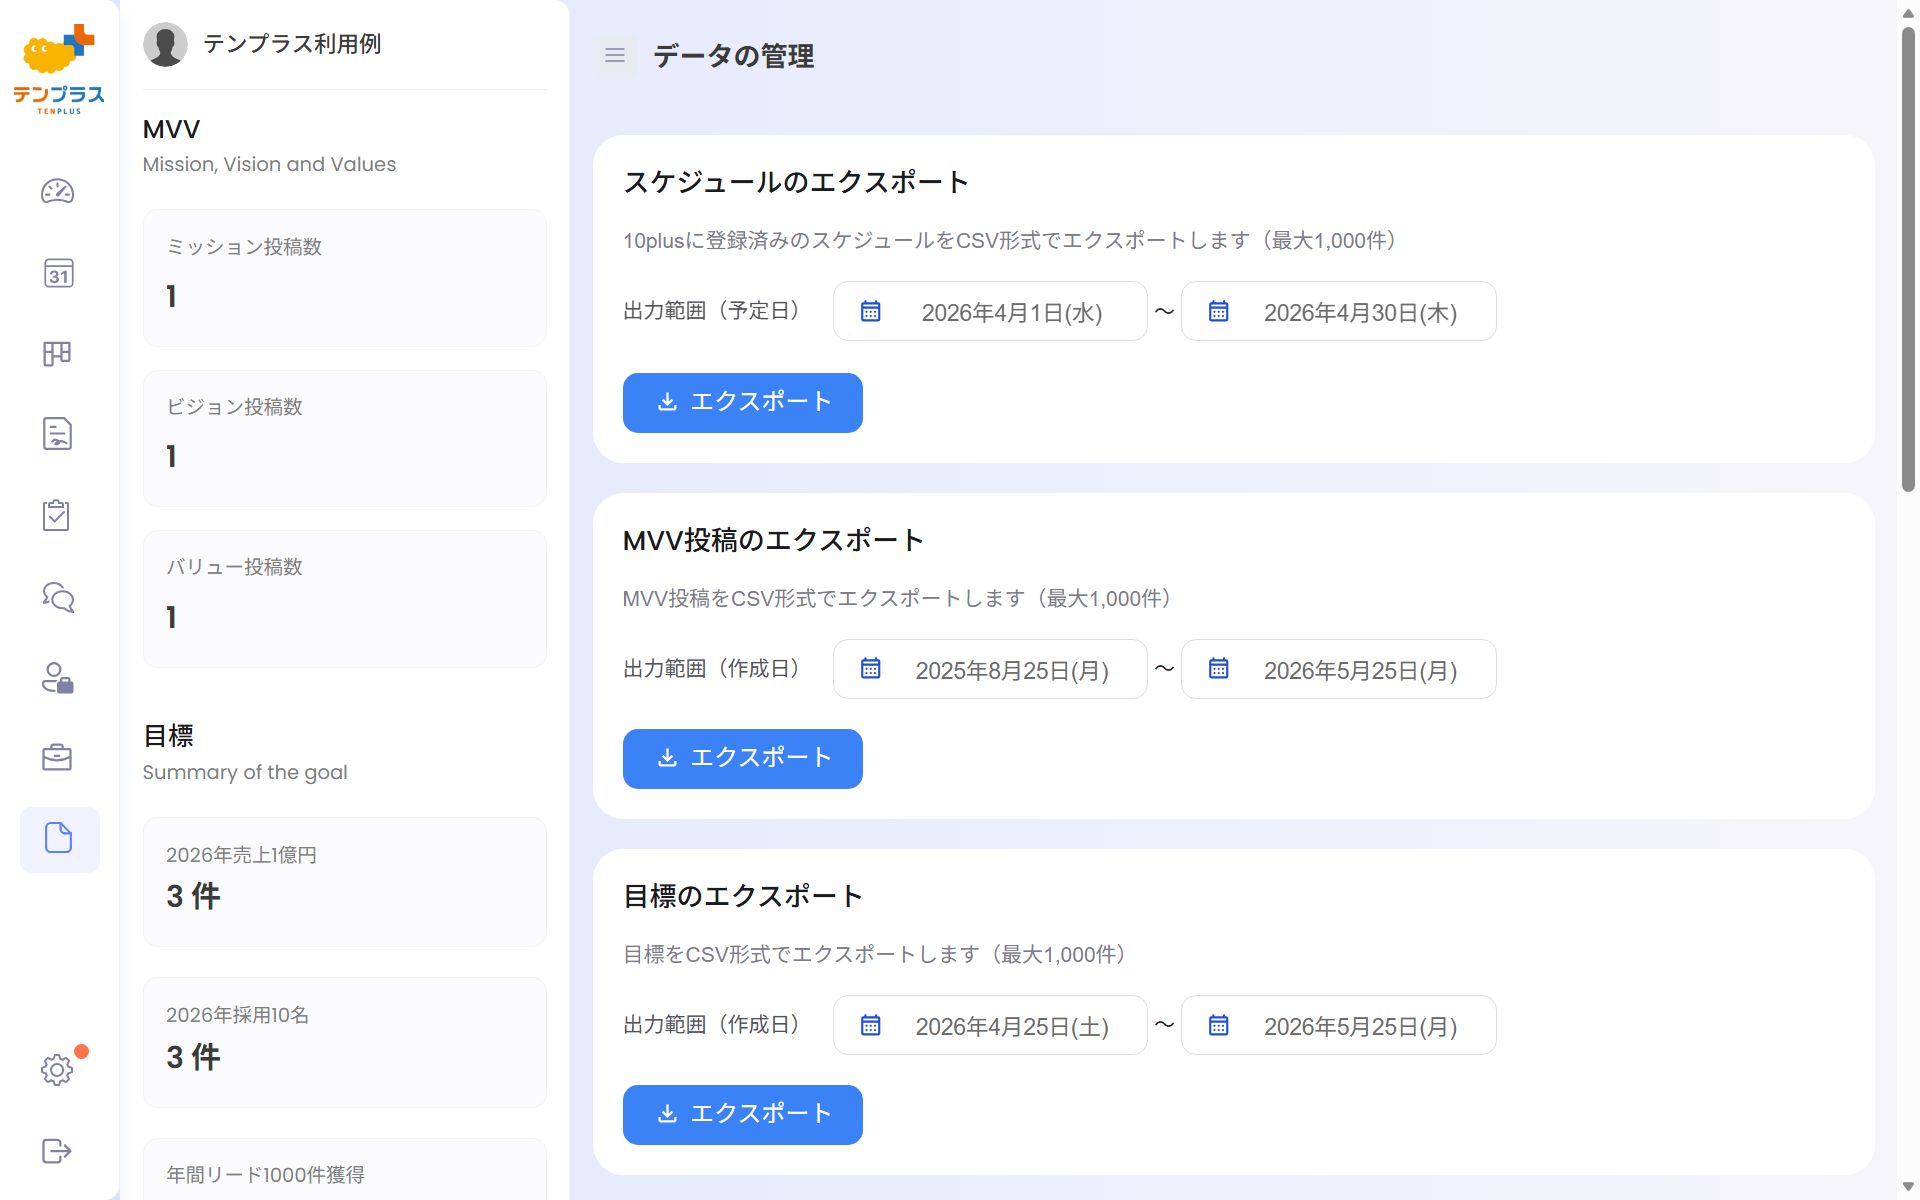
Task: Open the ミッション投稿数 card
Action: click(x=345, y=278)
